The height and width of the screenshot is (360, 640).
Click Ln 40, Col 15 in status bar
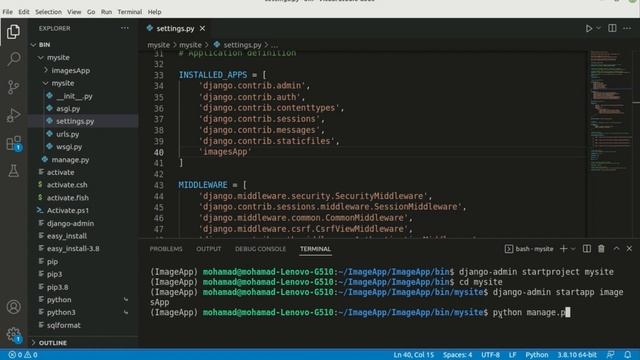click(x=413, y=355)
